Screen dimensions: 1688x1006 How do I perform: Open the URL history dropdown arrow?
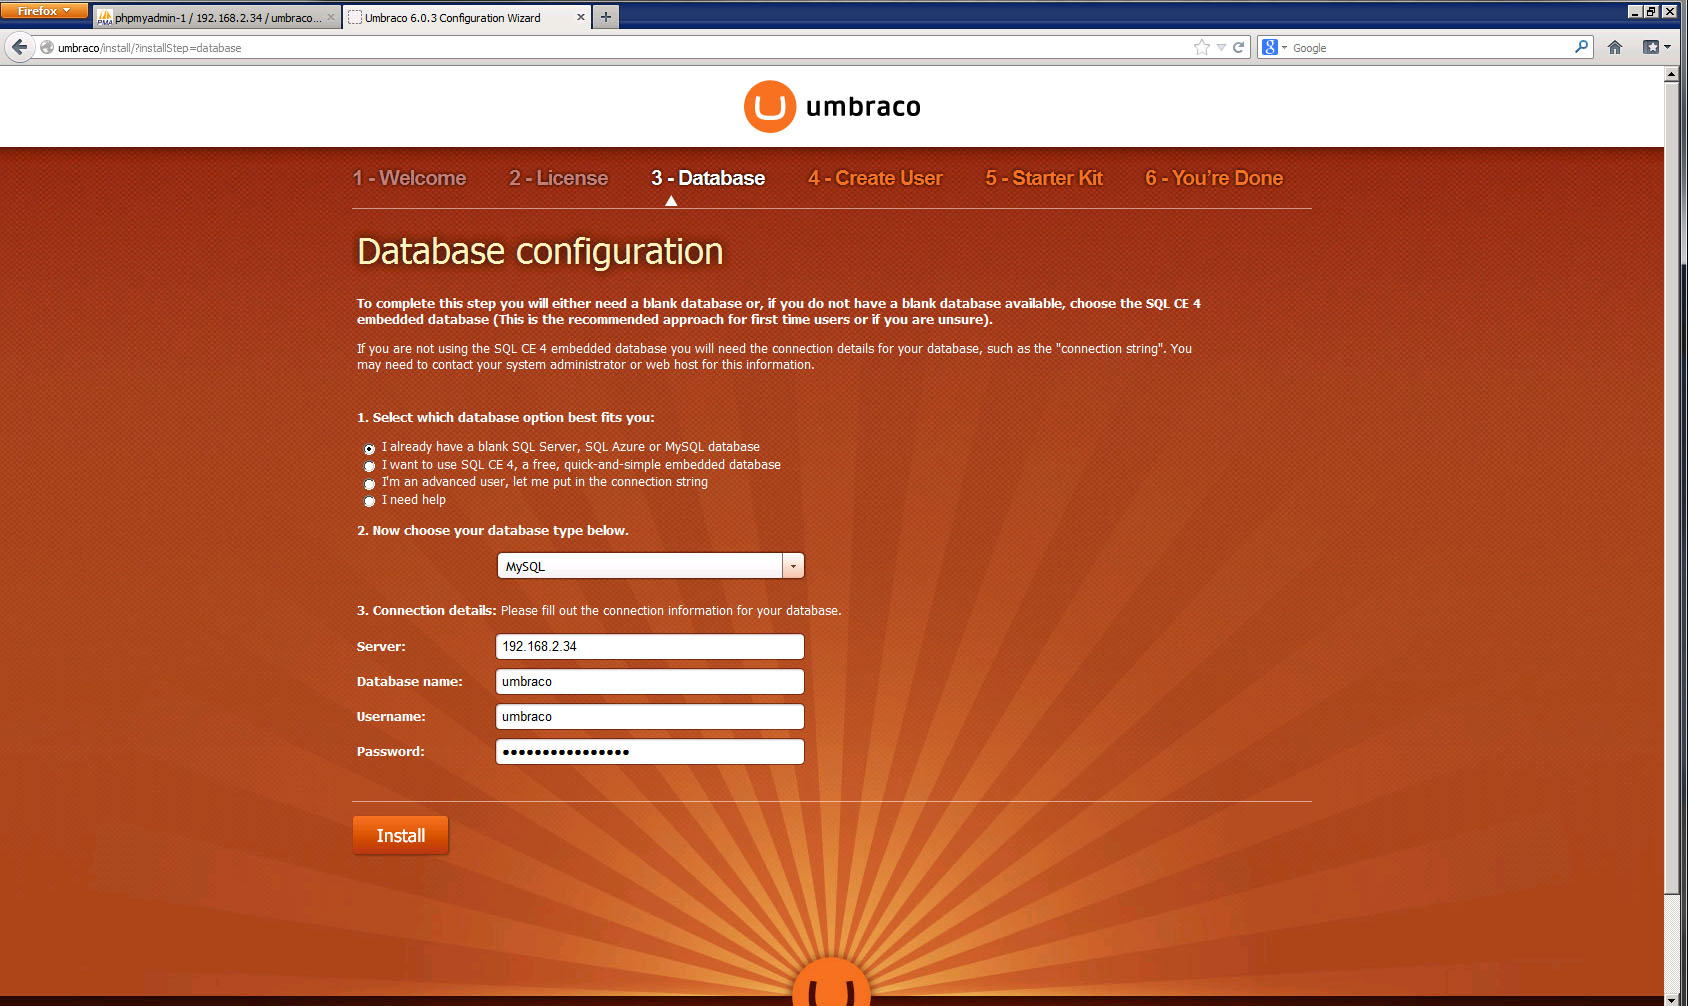[x=1221, y=47]
